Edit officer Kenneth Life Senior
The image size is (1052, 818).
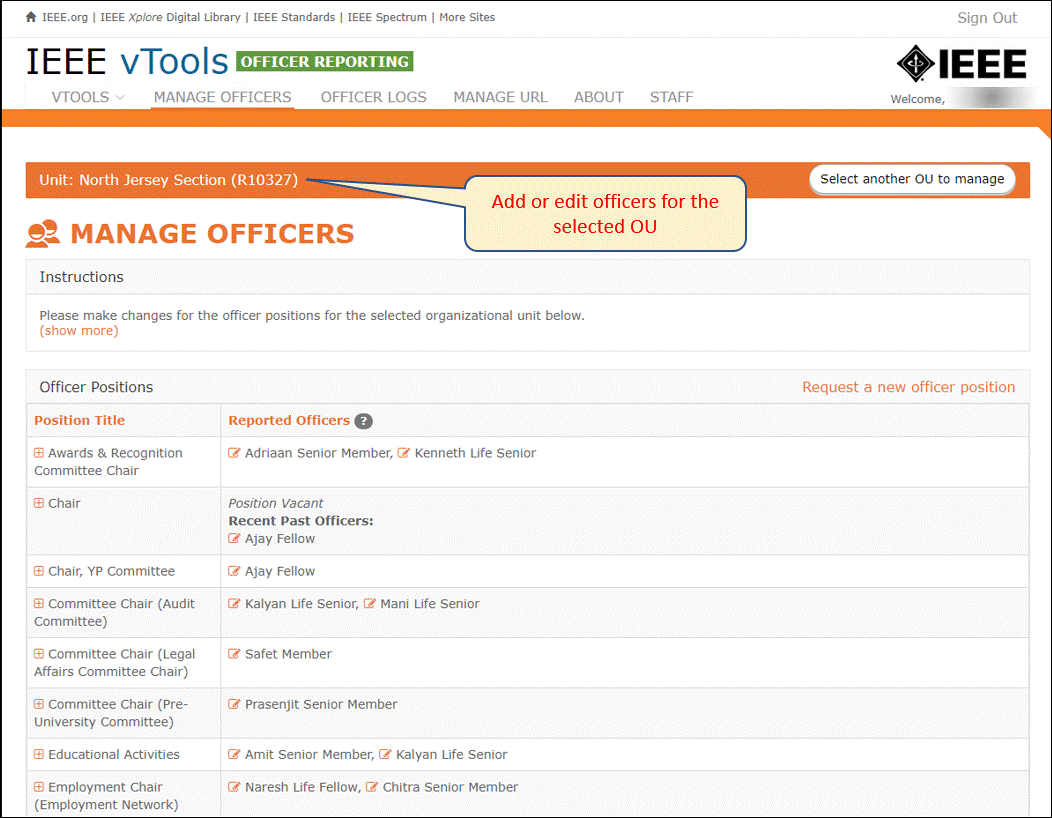tap(403, 453)
